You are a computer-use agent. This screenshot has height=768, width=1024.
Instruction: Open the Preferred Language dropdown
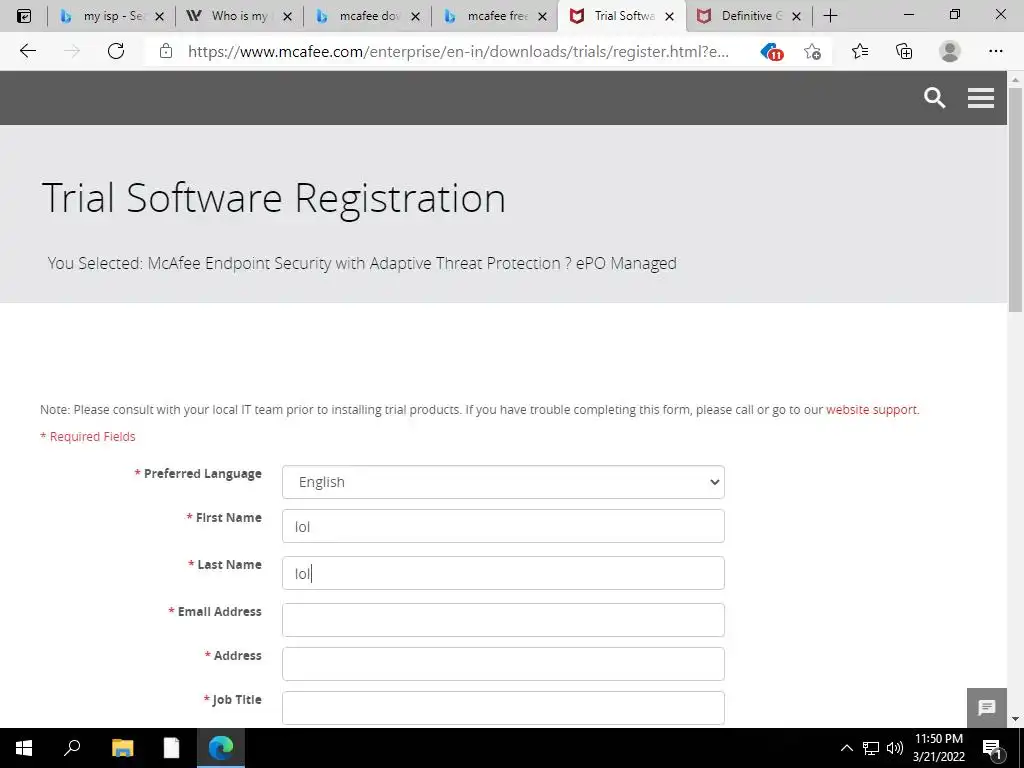click(503, 482)
